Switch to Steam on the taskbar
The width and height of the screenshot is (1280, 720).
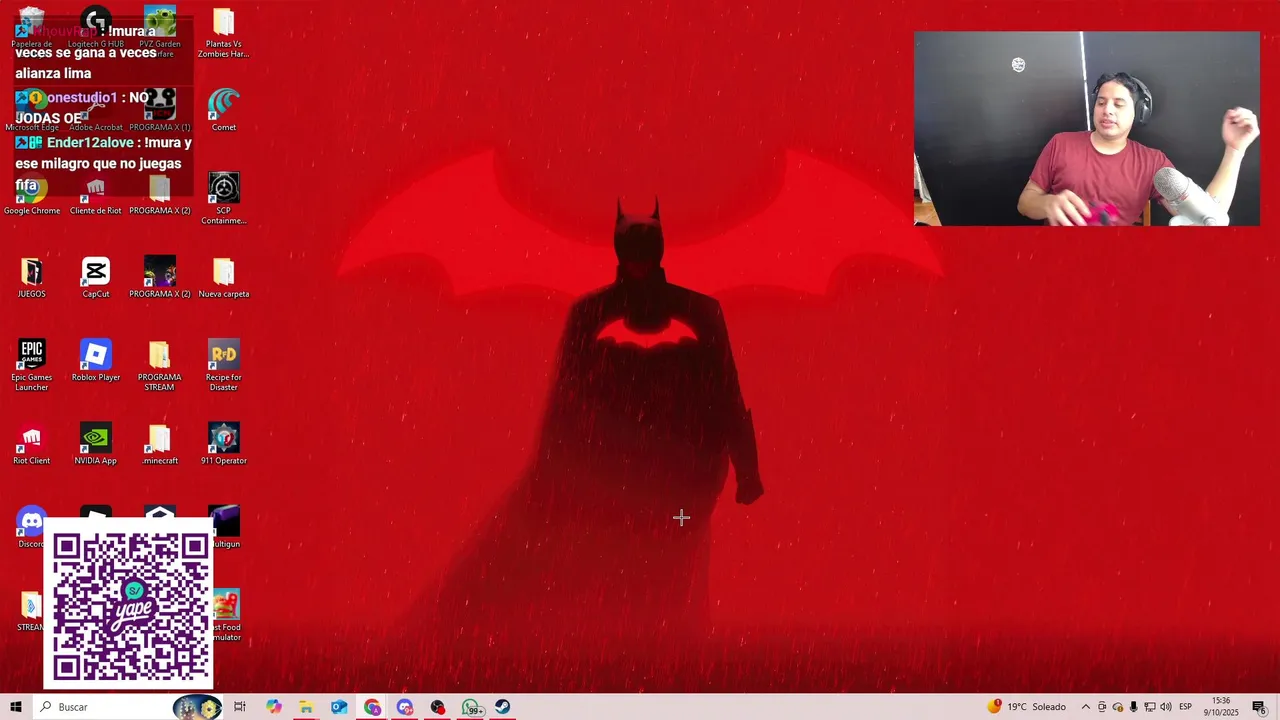[x=503, y=707]
